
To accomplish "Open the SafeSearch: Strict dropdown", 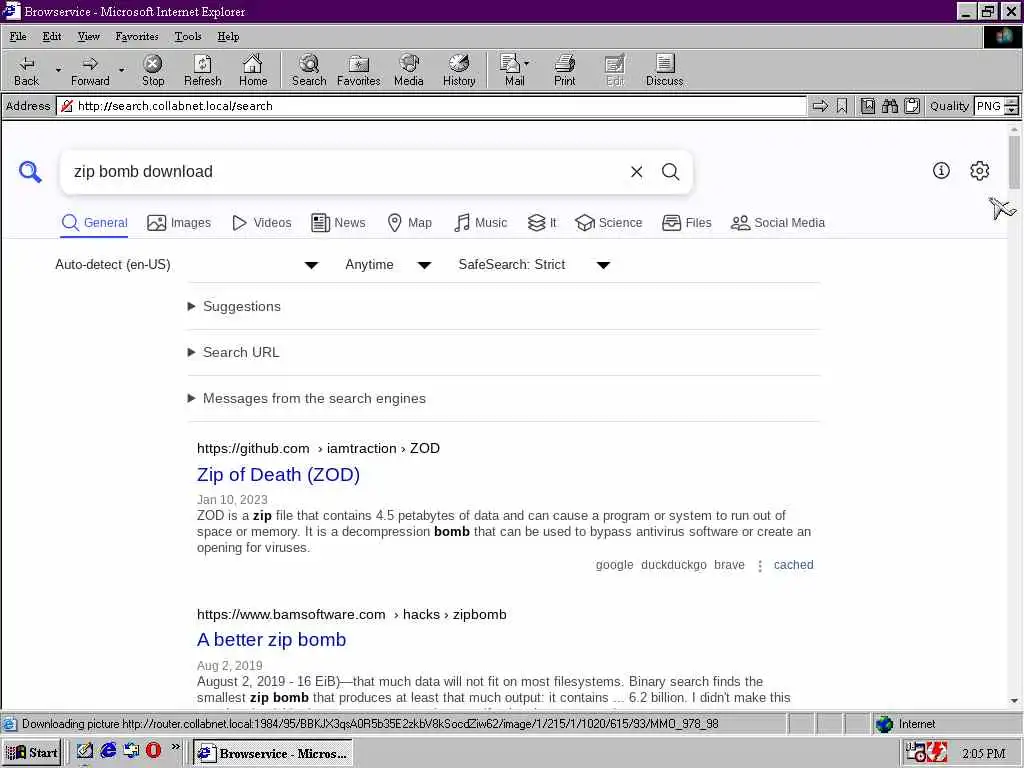I will pos(534,264).
